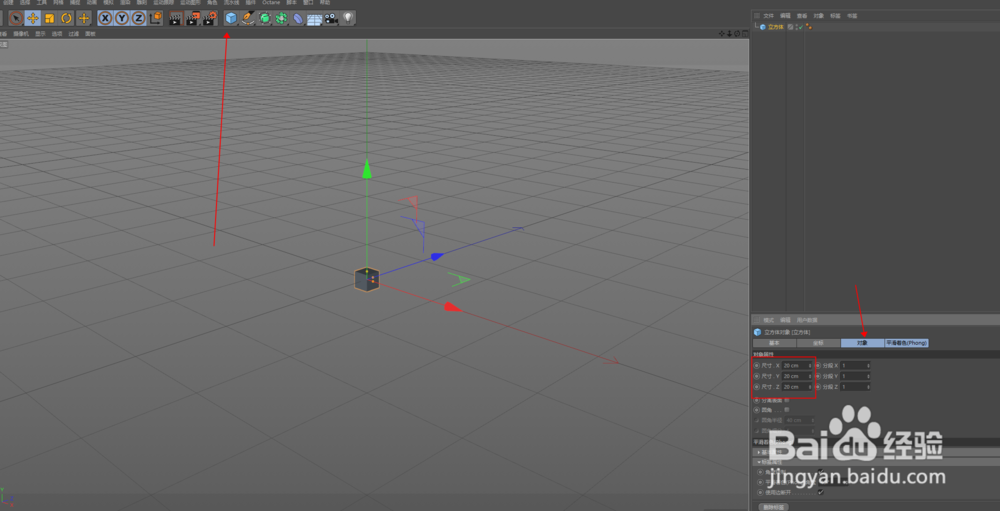Open the array modeling objects icon
The image size is (1000, 511).
[x=281, y=19]
